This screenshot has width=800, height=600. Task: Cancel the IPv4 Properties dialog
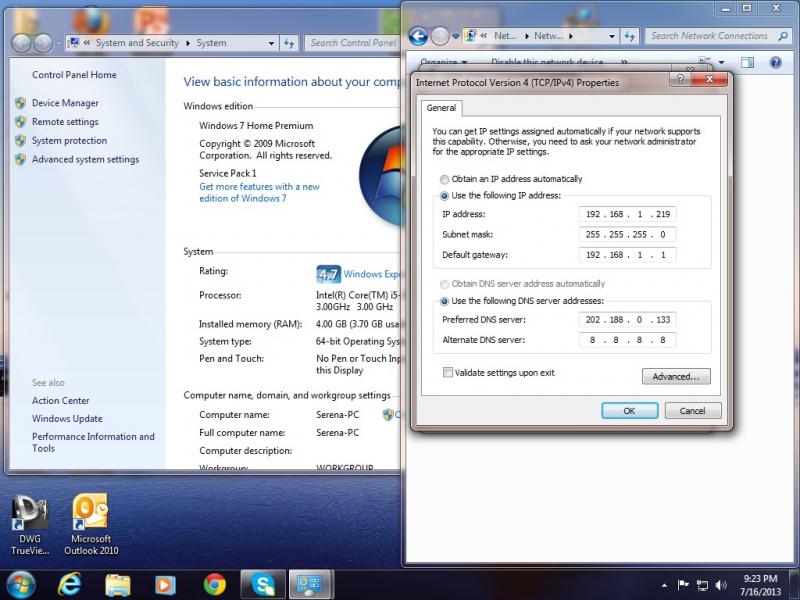(693, 411)
